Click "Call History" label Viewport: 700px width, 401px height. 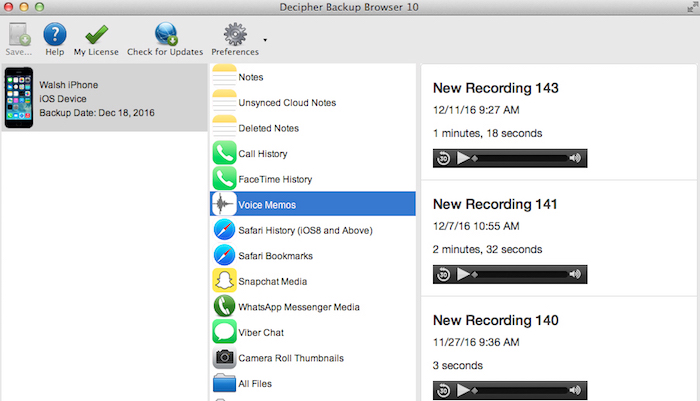pos(262,154)
